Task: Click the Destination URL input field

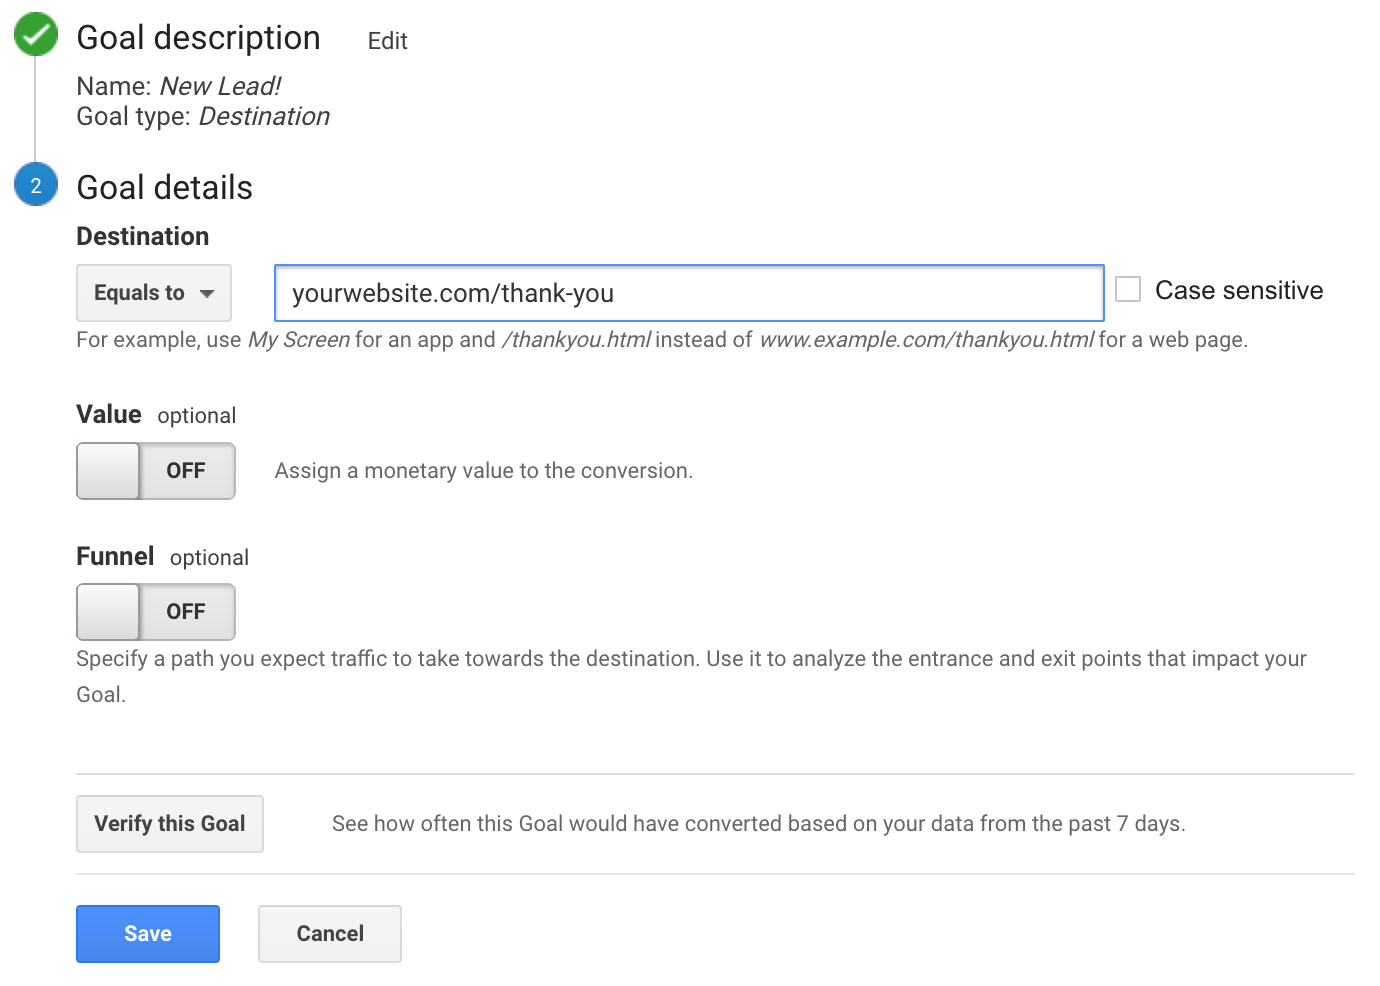Action: 689,293
